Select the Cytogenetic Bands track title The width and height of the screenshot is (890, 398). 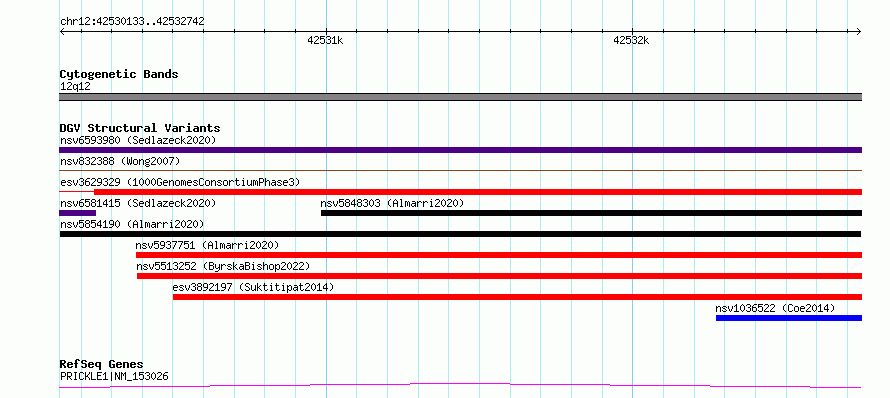[x=119, y=74]
